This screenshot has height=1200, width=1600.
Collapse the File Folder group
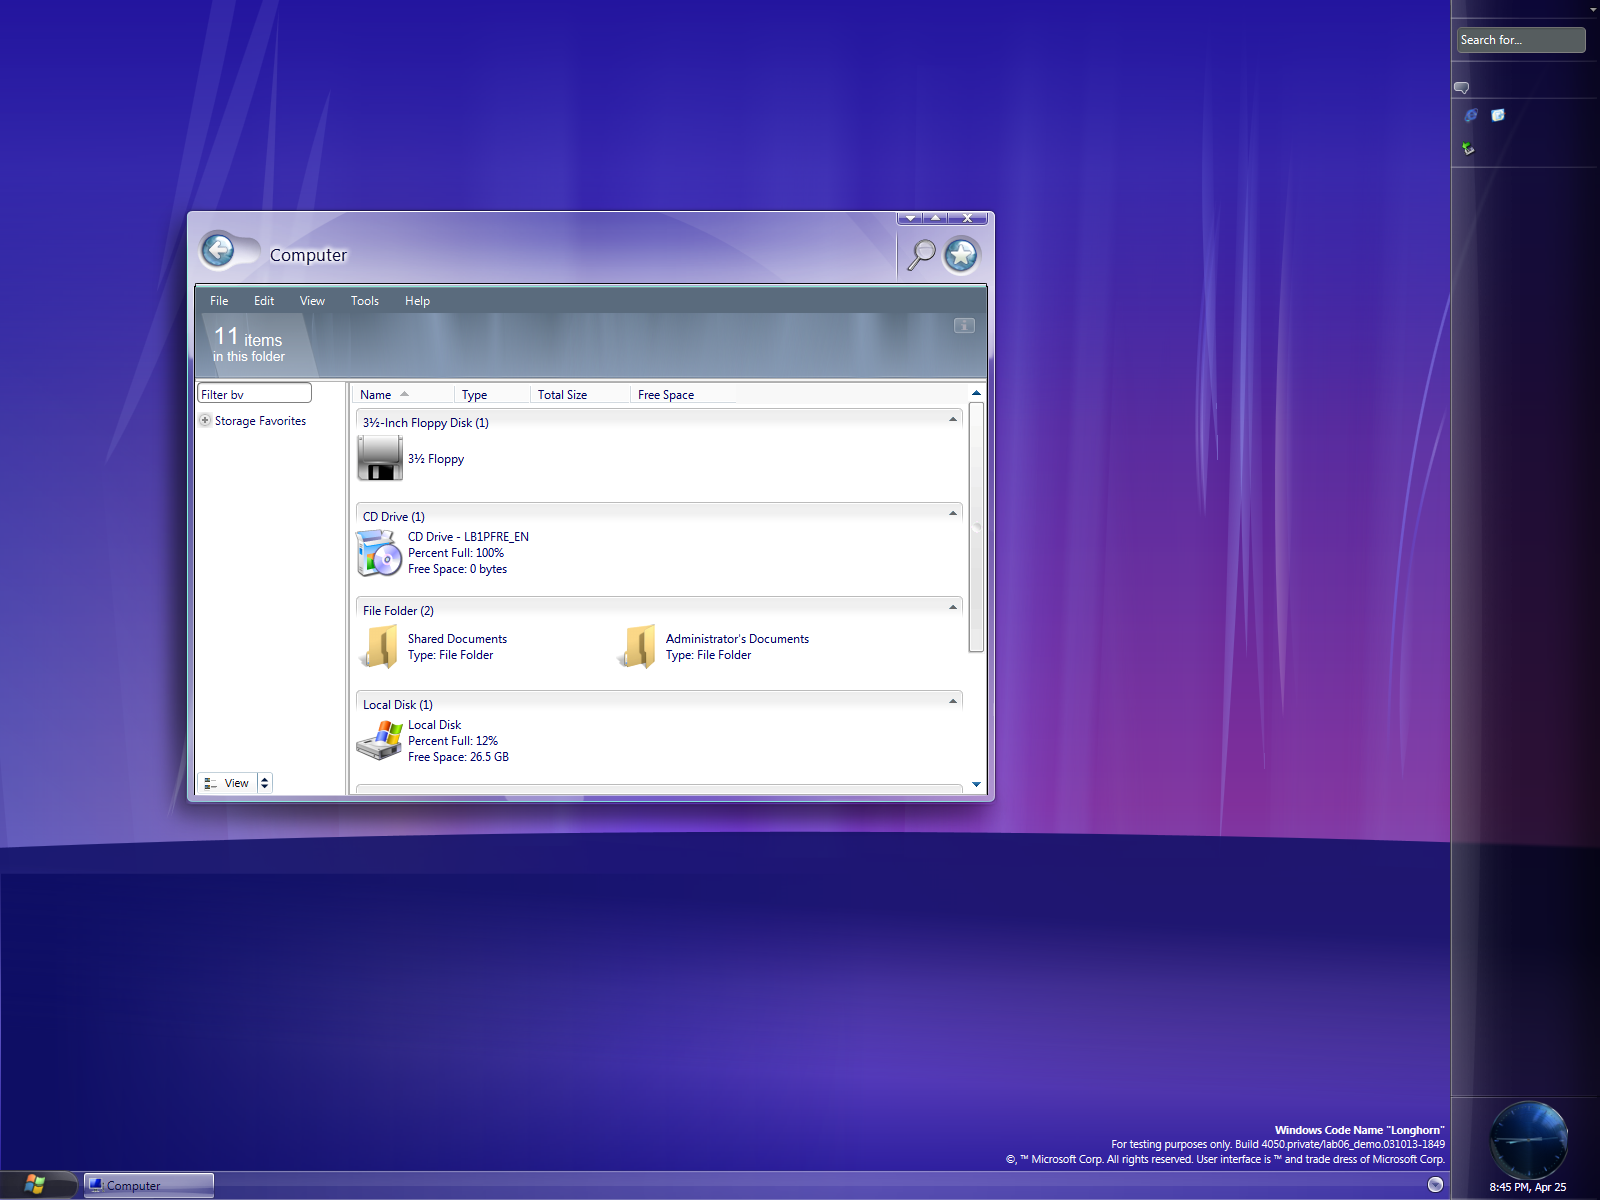953,607
